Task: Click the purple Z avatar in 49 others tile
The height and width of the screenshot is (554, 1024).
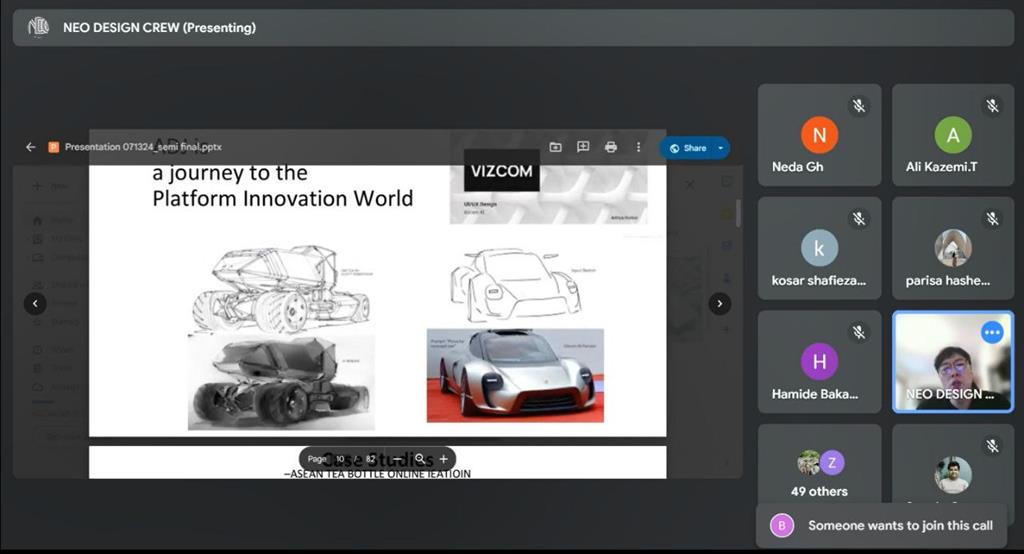Action: (x=832, y=463)
